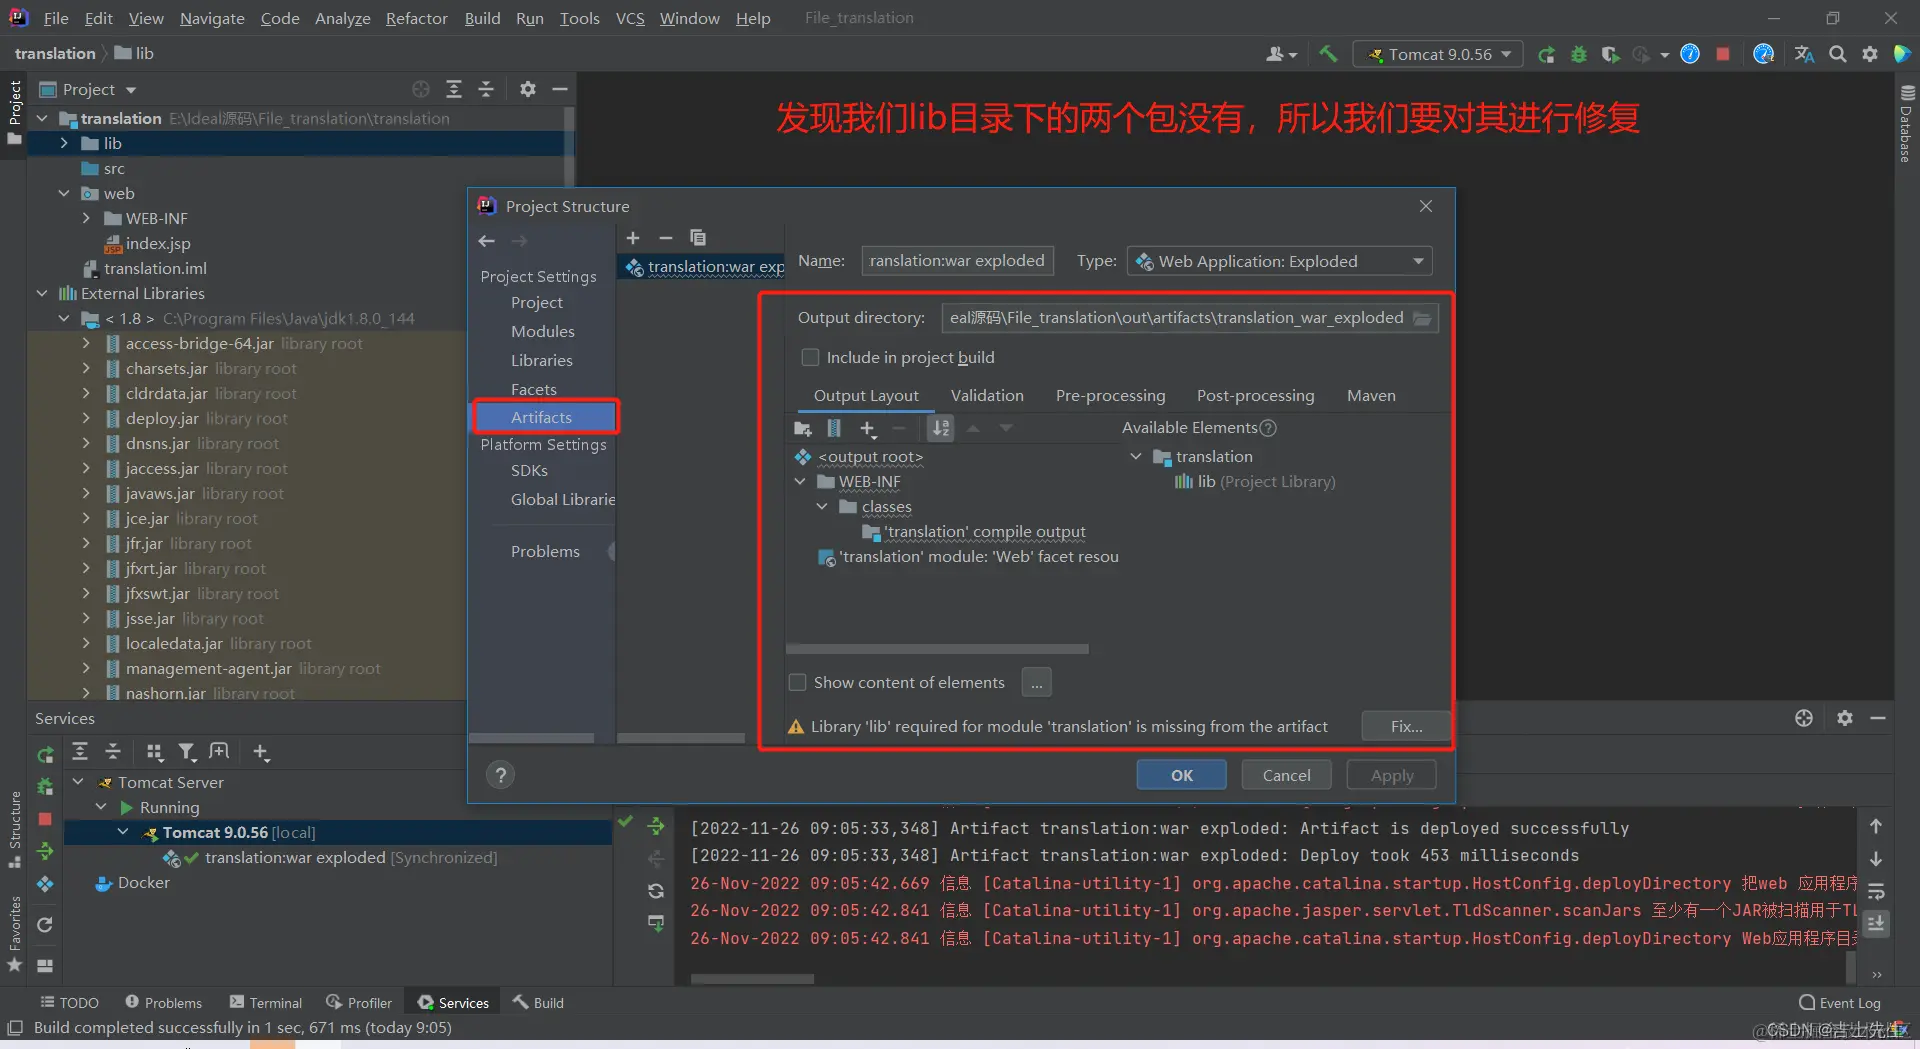Viewport: 1920px width, 1049px height.
Task: Open the Type dropdown Web Application: Exploded
Action: 1279,261
